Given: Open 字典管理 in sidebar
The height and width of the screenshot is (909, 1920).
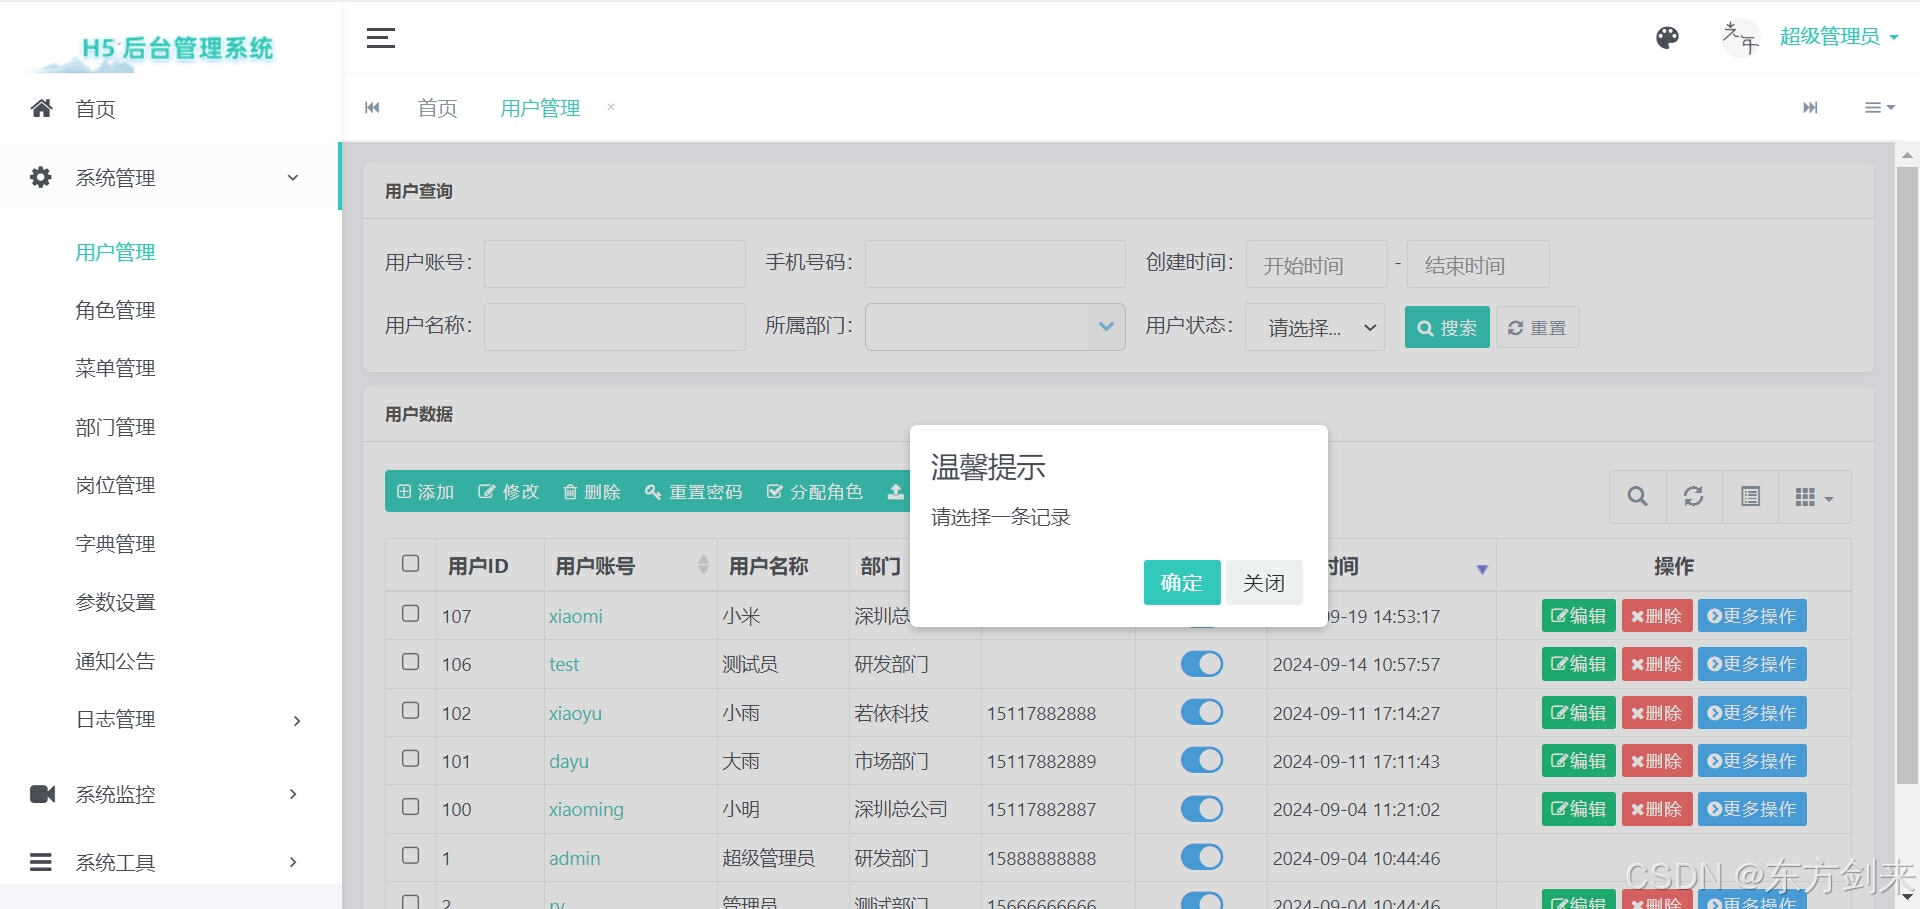Looking at the screenshot, I should click(x=115, y=544).
